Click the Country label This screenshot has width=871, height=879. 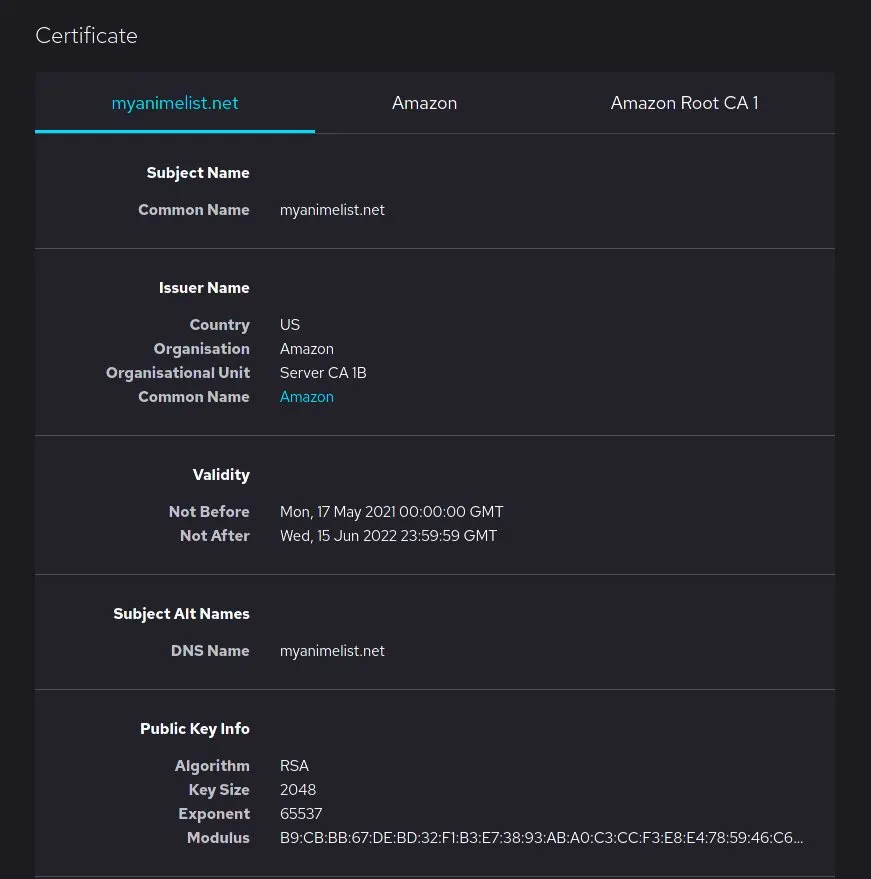click(220, 325)
